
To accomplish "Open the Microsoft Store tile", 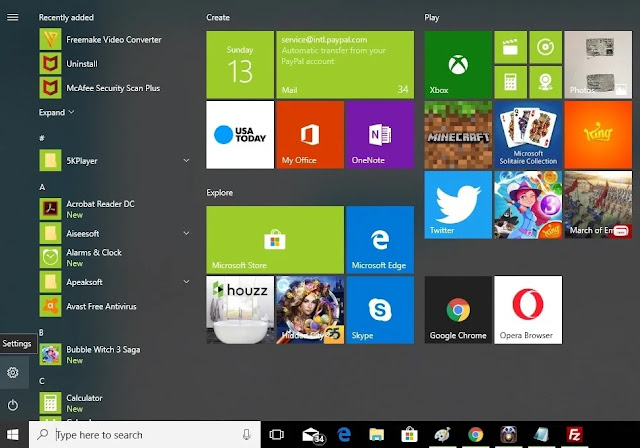I will tap(275, 240).
